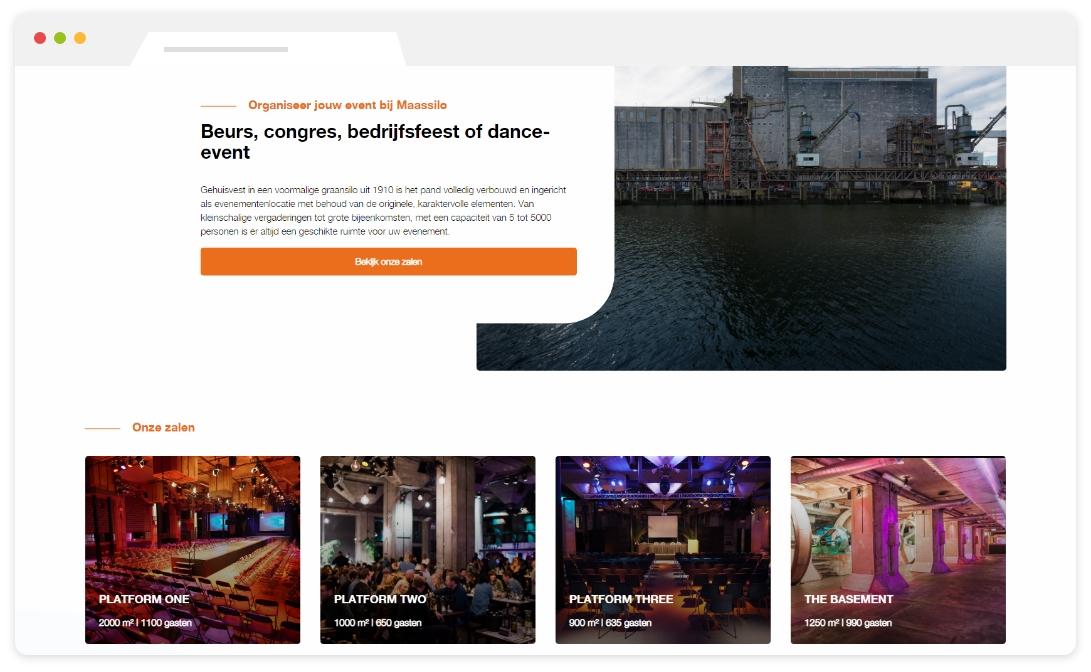Select the browser tab at top

pyautogui.click(x=268, y=49)
